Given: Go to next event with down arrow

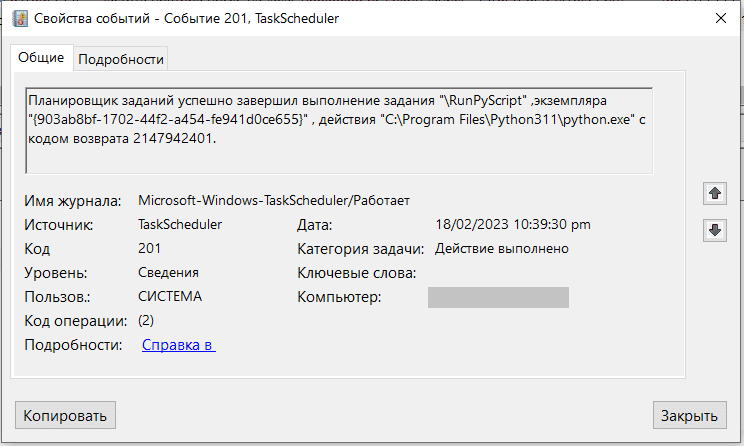Looking at the screenshot, I should coord(714,230).
